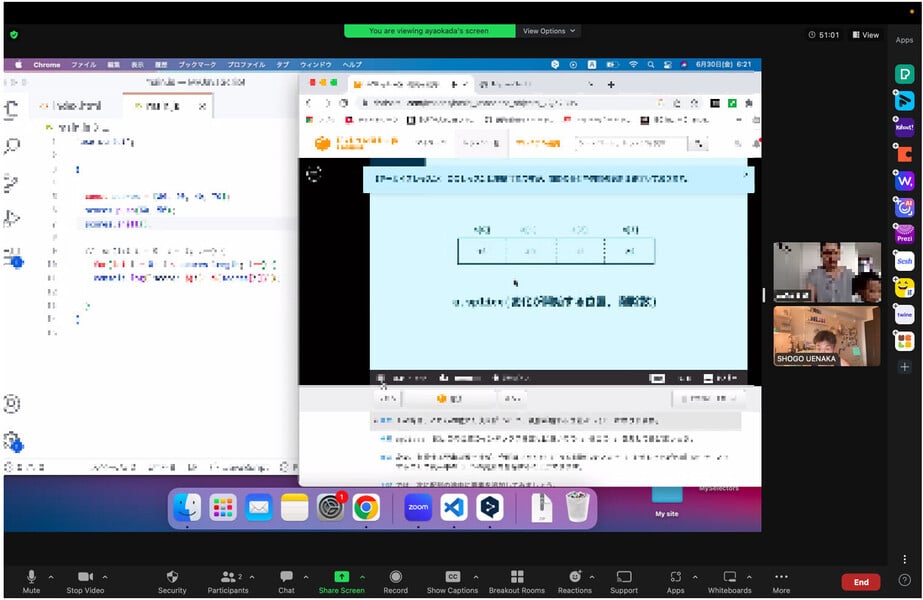Open the Chat panel
The width and height of the screenshot is (923, 600).
286,580
